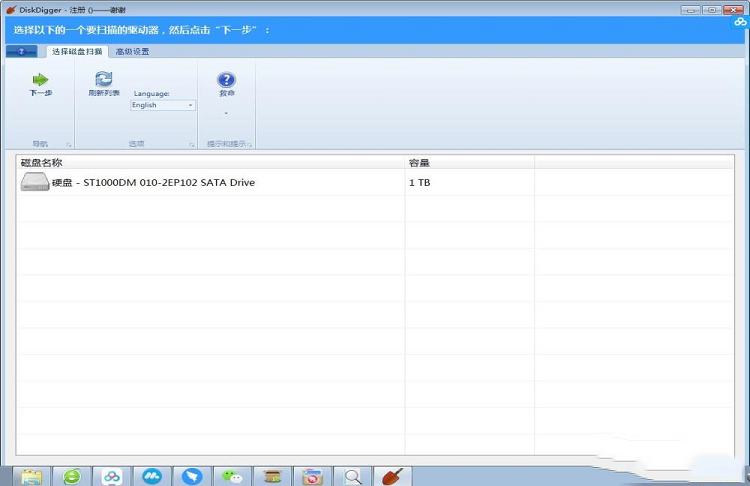750x486 pixels.
Task: Expand the 提示和提示 group launcher arrow
Action: (249, 145)
